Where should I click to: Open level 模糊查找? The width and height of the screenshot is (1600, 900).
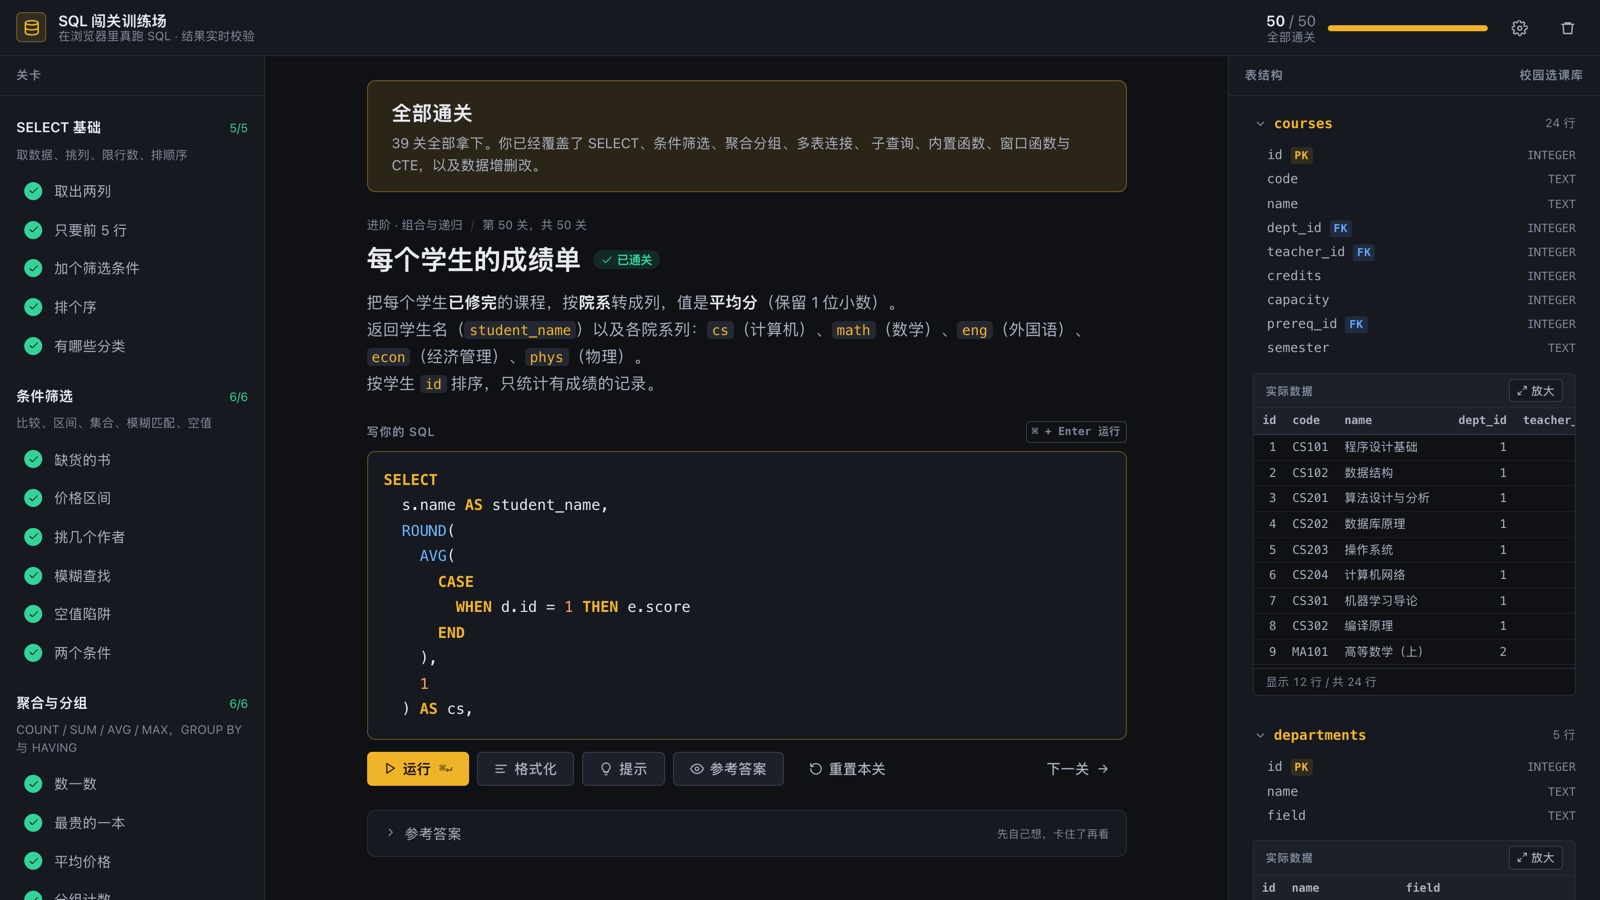point(132,576)
